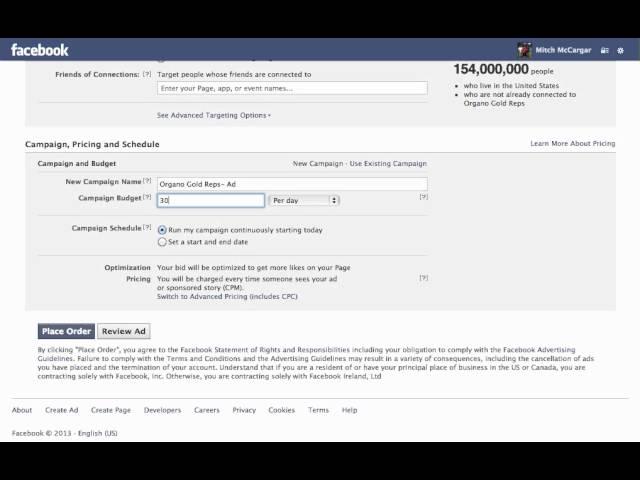
Task: Focus the New Campaign Name field
Action: (x=292, y=184)
